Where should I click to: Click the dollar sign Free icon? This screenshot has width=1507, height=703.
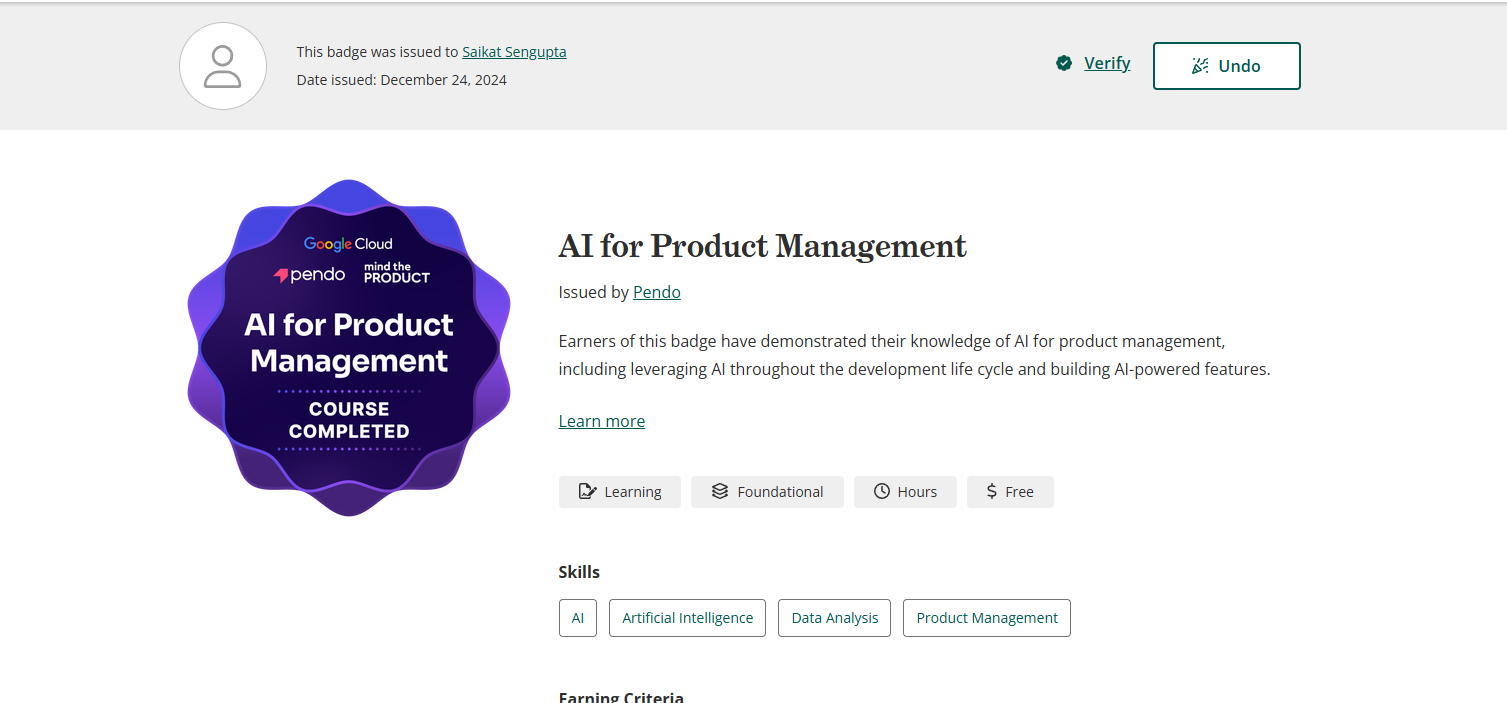click(991, 492)
